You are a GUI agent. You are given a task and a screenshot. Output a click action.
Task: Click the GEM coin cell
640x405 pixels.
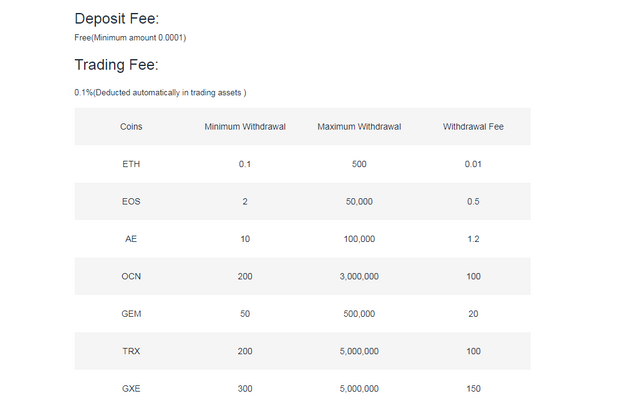coord(131,314)
